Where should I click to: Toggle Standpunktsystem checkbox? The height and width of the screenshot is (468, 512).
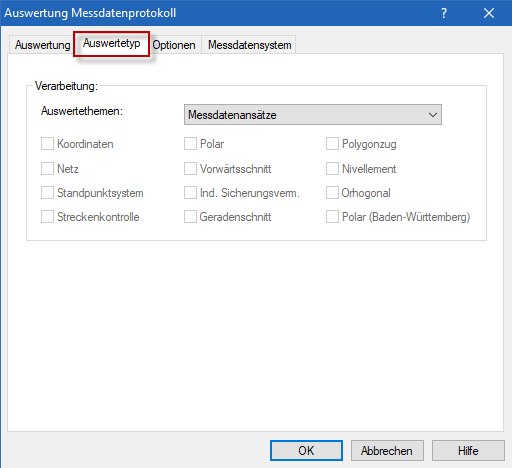coord(47,193)
